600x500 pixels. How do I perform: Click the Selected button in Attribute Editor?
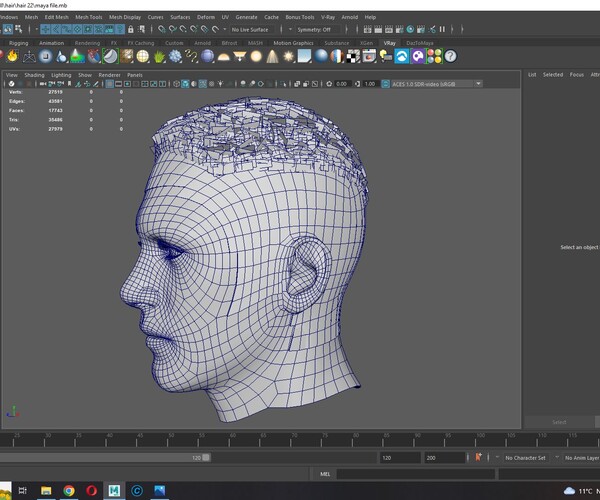pyautogui.click(x=553, y=75)
